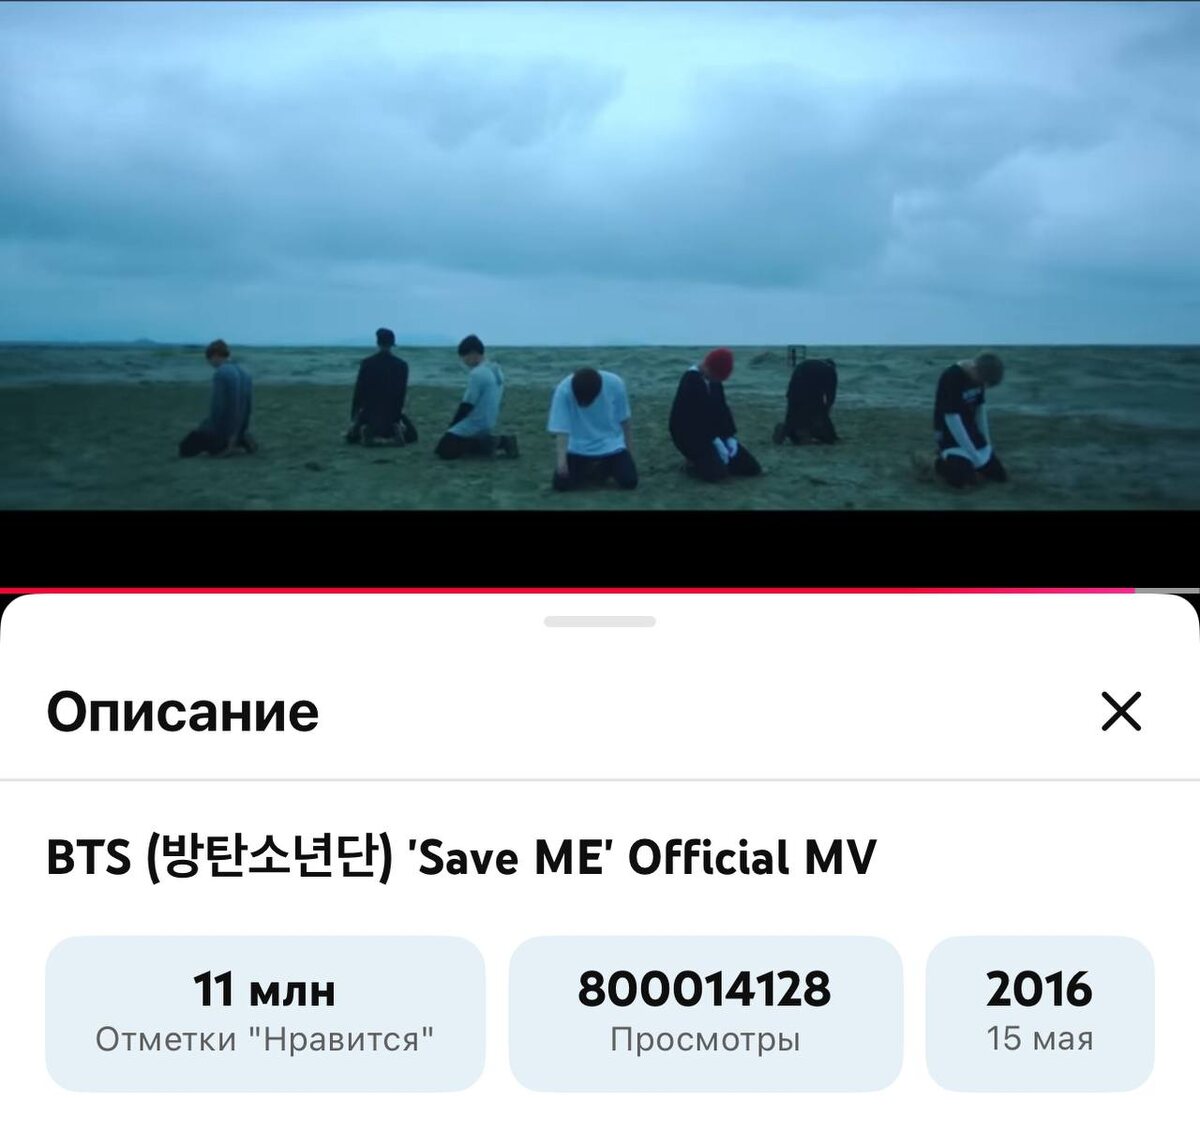Click the center figure in white t-shirt
The height and width of the screenshot is (1130, 1200).
click(593, 428)
